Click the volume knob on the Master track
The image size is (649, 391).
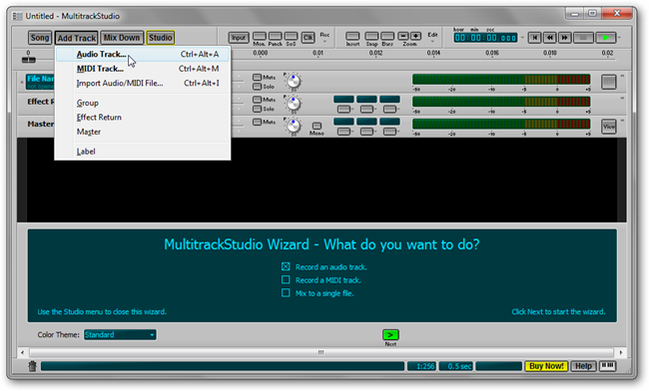pyautogui.click(x=293, y=126)
